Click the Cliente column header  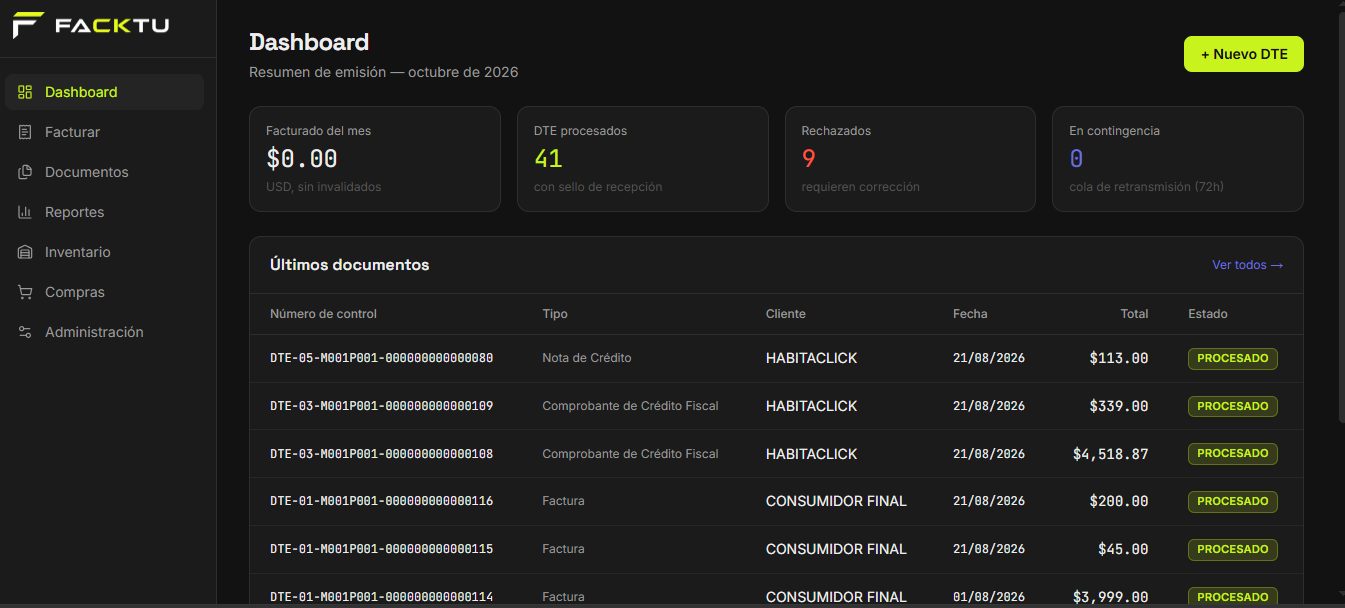click(786, 314)
